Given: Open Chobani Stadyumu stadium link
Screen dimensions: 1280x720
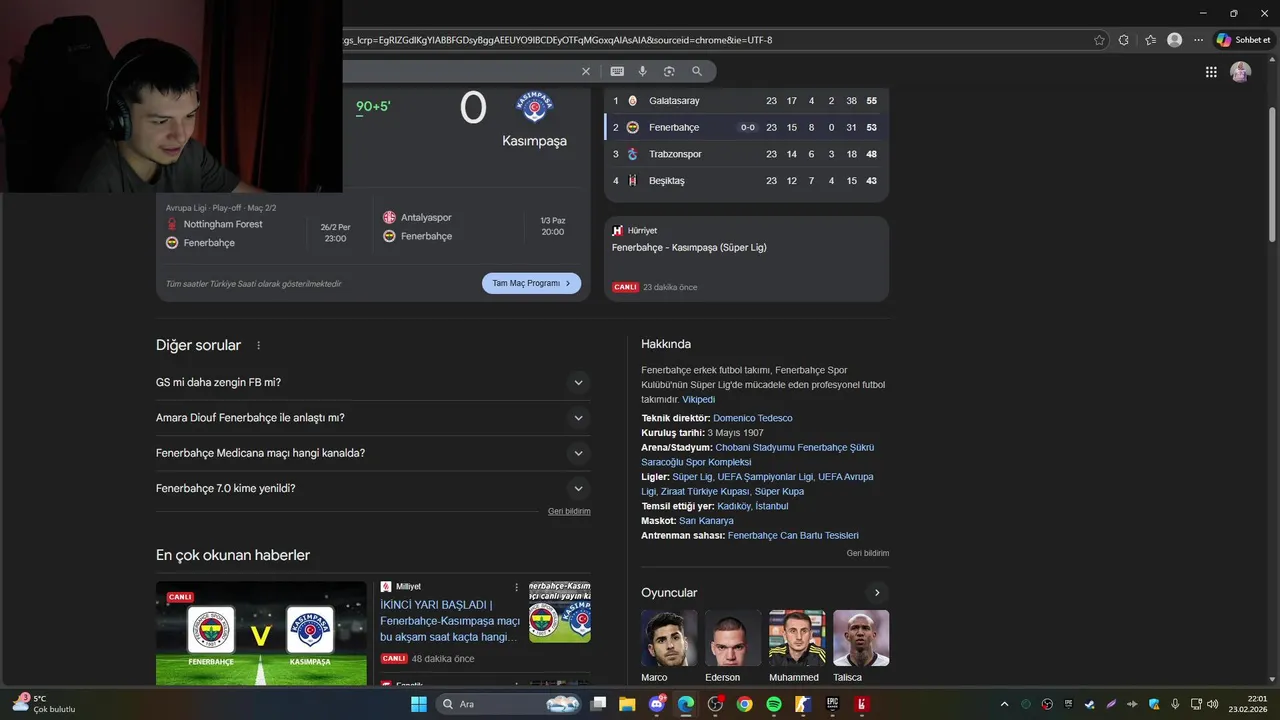Looking at the screenshot, I should pos(758,455).
